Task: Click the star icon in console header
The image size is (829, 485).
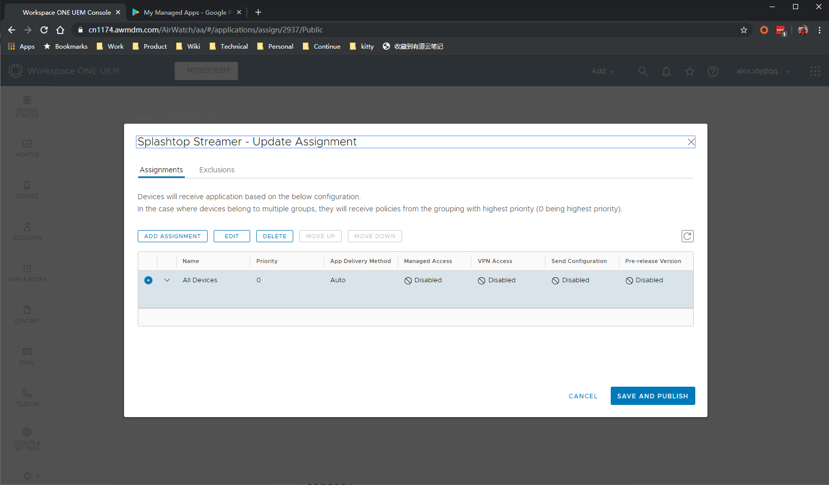Action: click(x=689, y=71)
